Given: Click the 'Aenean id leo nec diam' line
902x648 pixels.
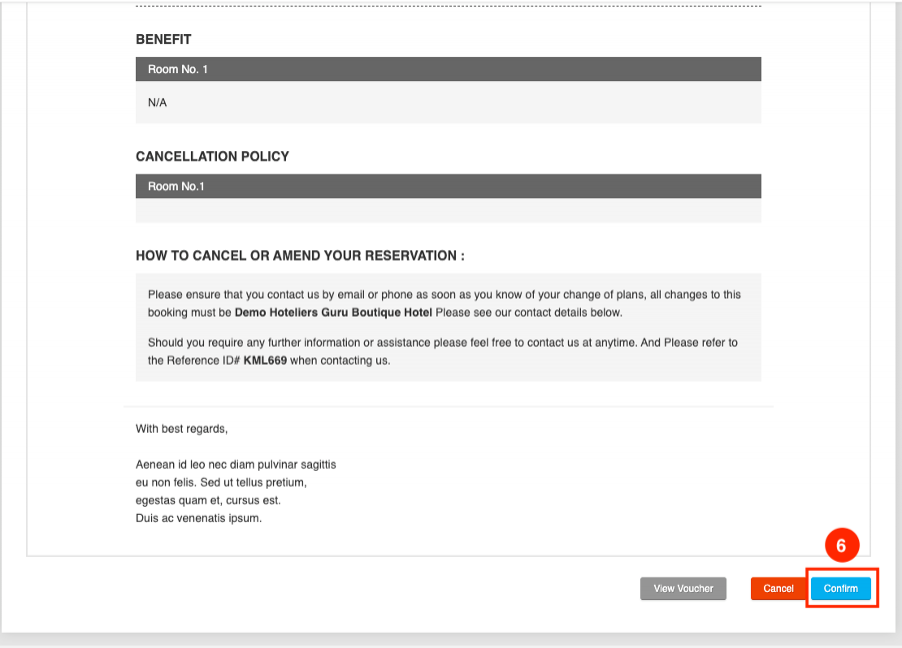Looking at the screenshot, I should tap(236, 465).
